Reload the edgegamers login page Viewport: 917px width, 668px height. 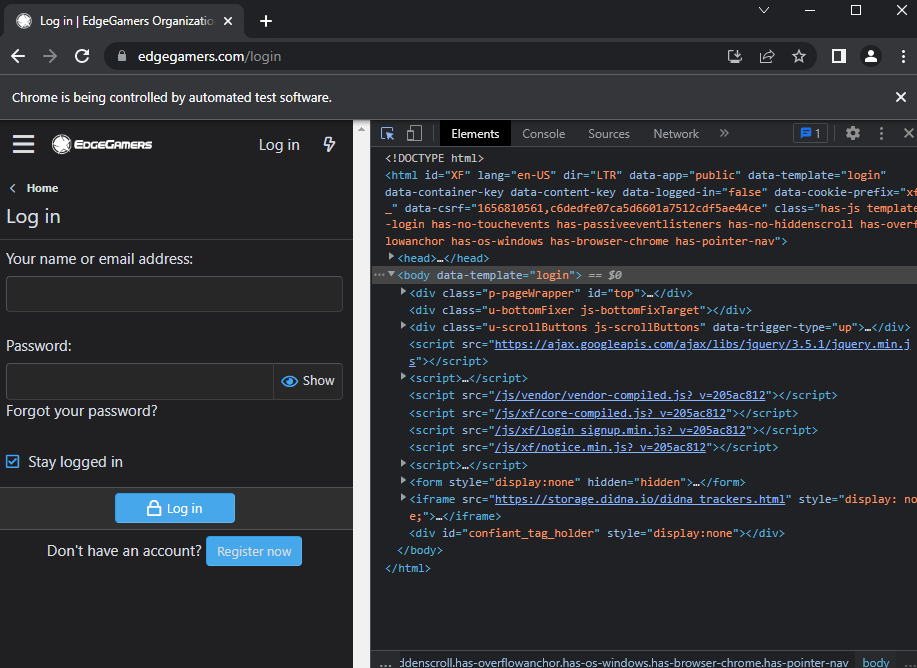82,56
